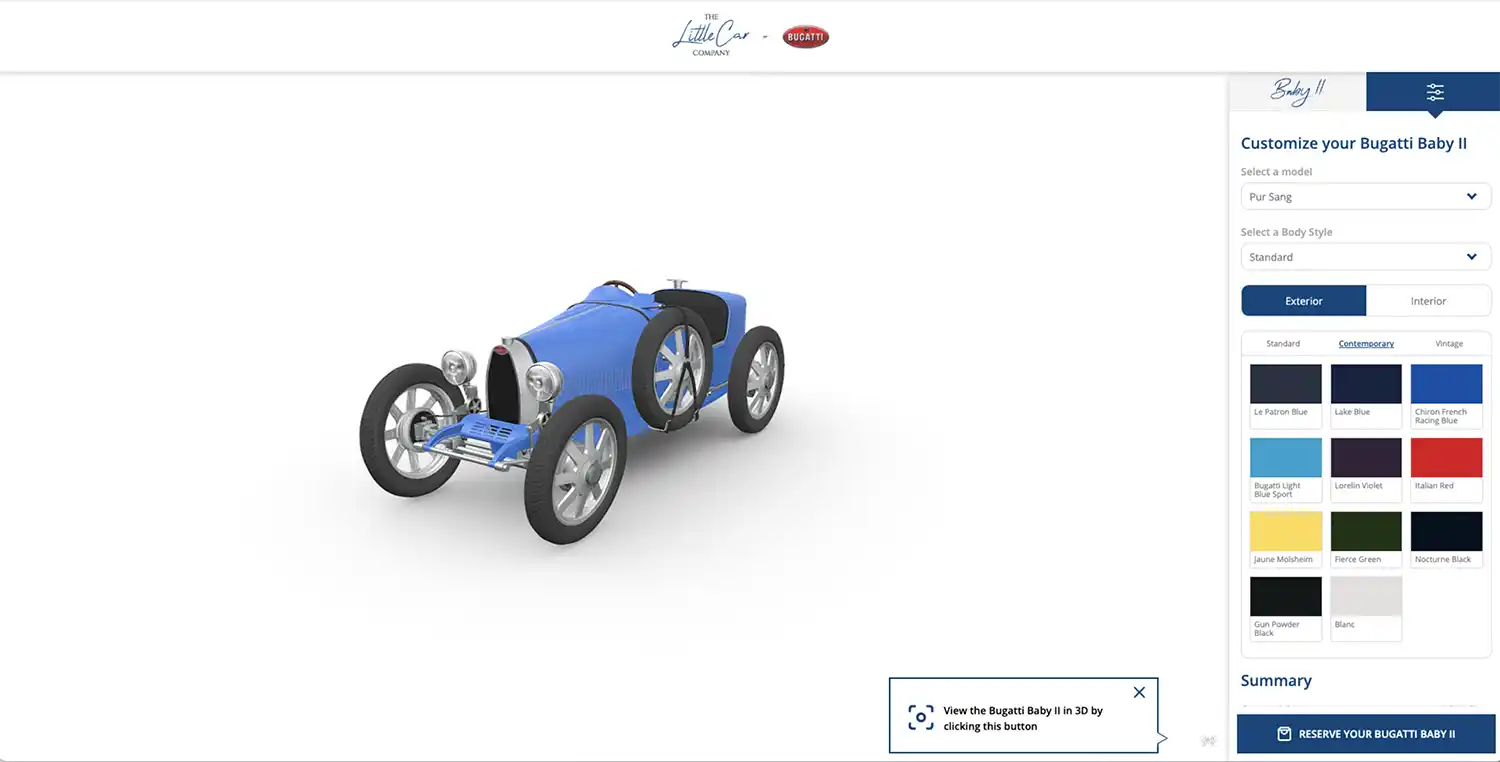The image size is (1500, 762).
Task: Choose the Italian Red color swatch
Action: (x=1446, y=458)
